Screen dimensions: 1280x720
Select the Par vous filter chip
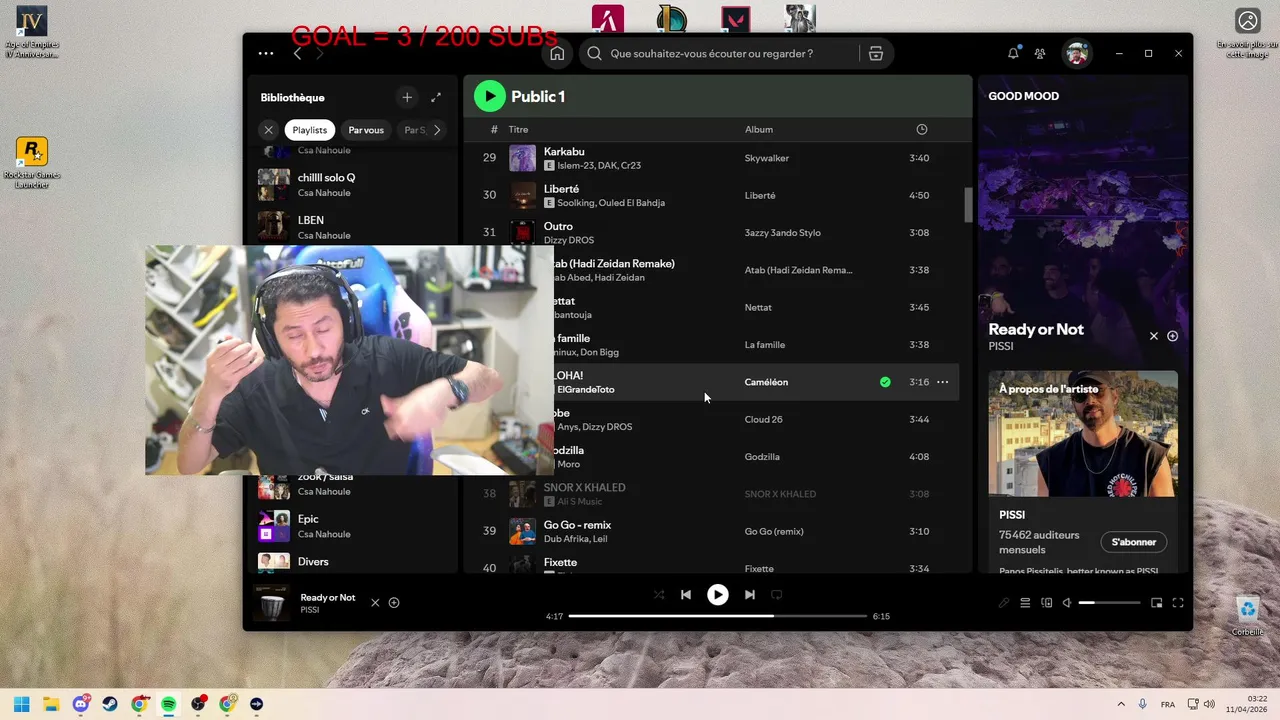coord(366,130)
